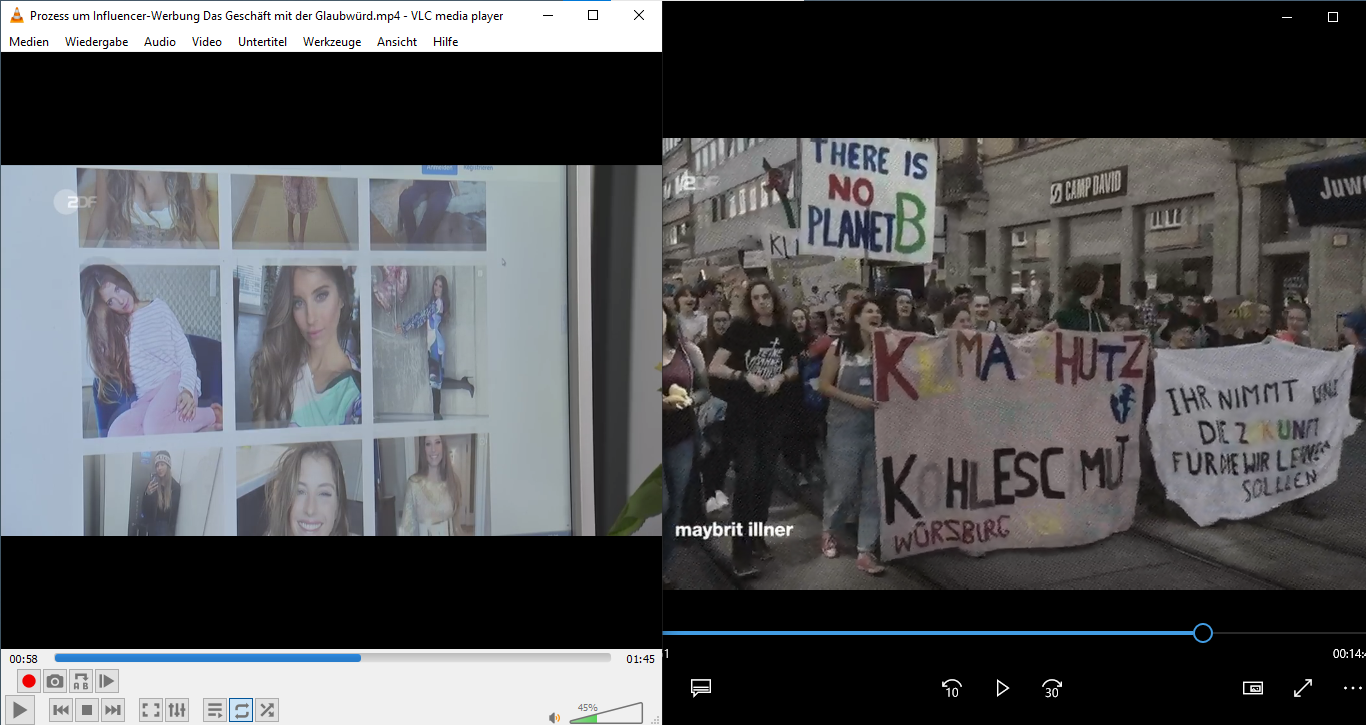Show the VLC playlist

coord(215,710)
